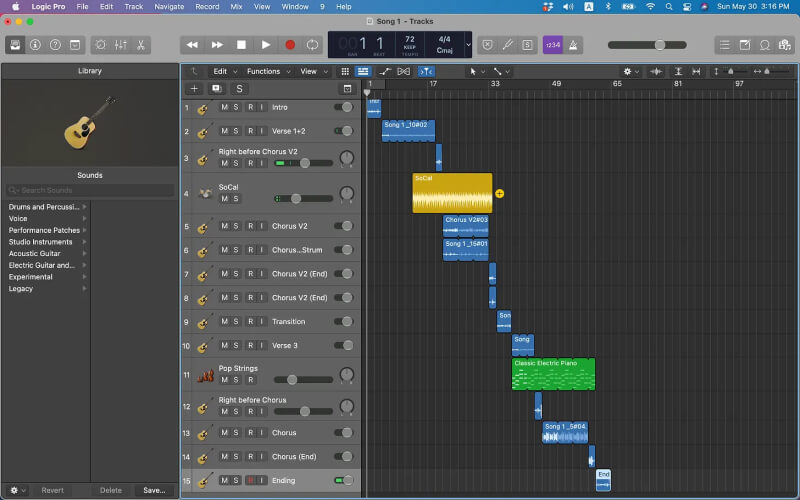
Task: Click the Delete button in Library
Action: click(x=111, y=490)
